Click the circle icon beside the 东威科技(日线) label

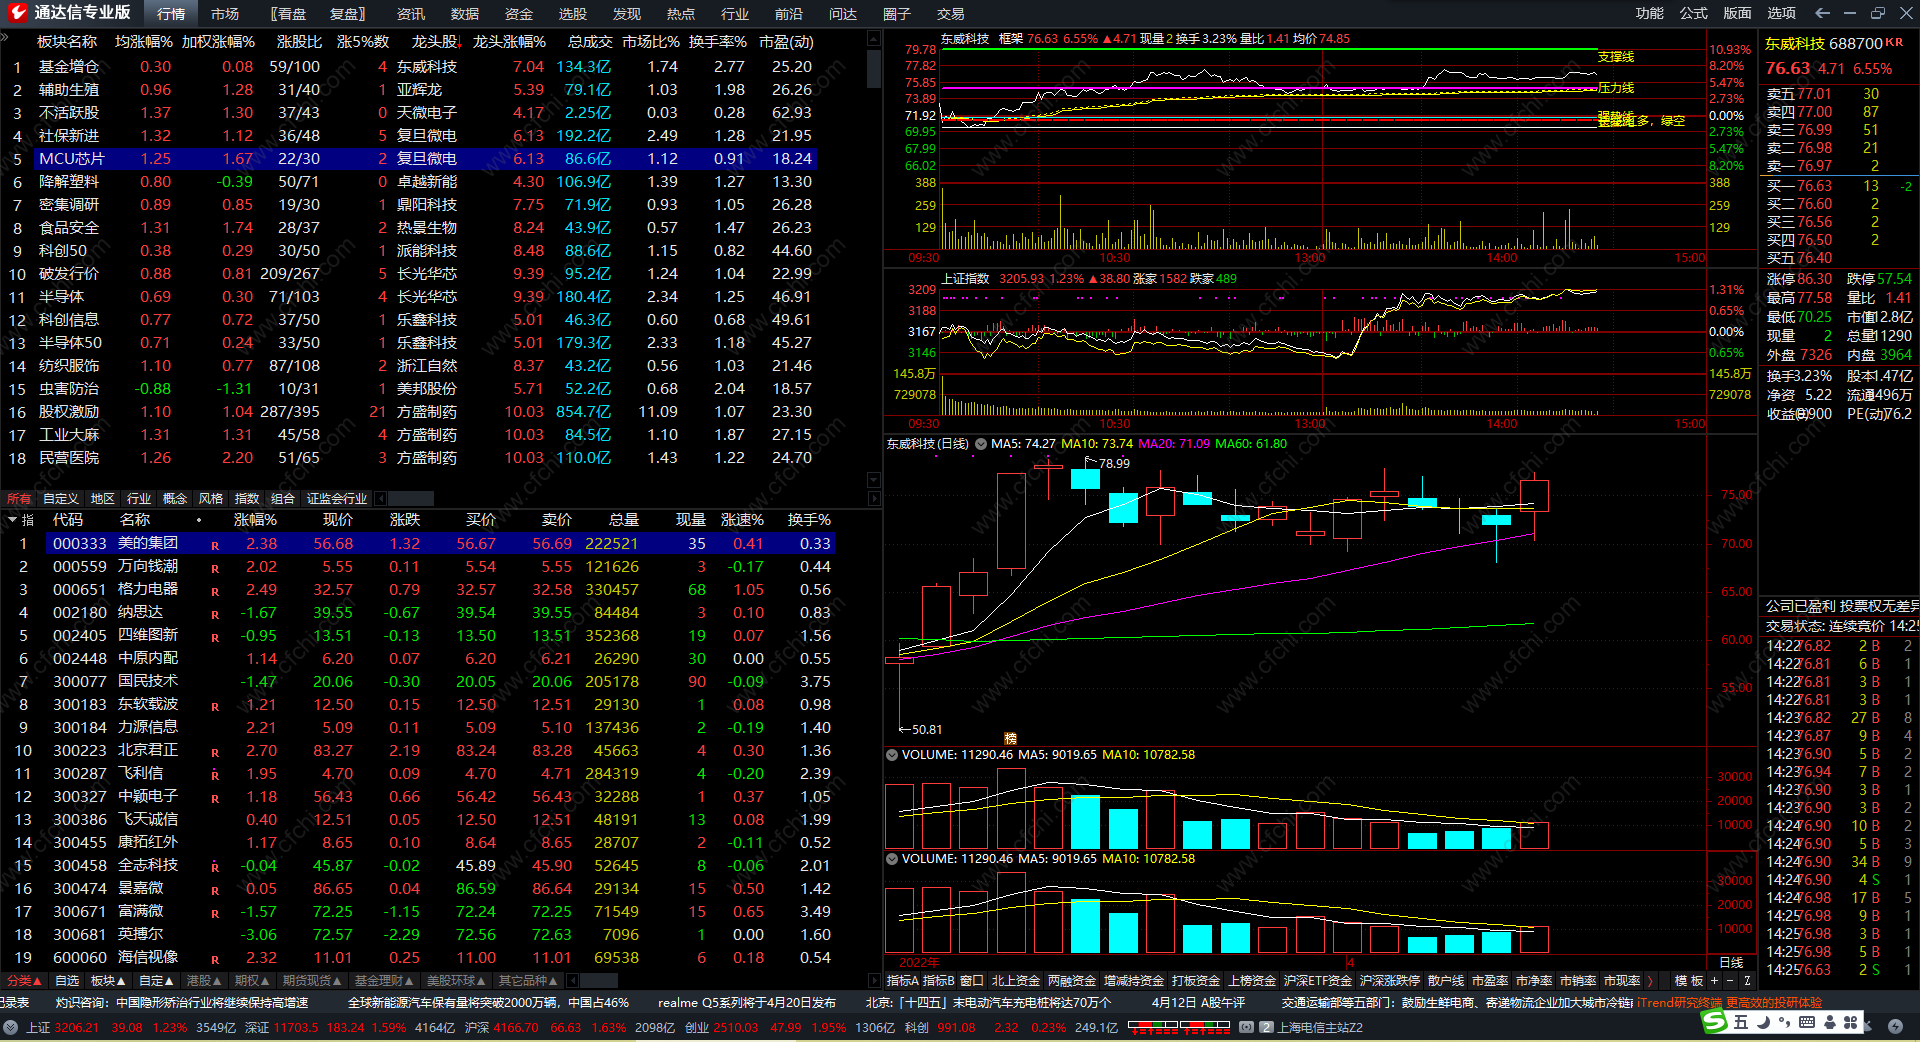point(981,444)
